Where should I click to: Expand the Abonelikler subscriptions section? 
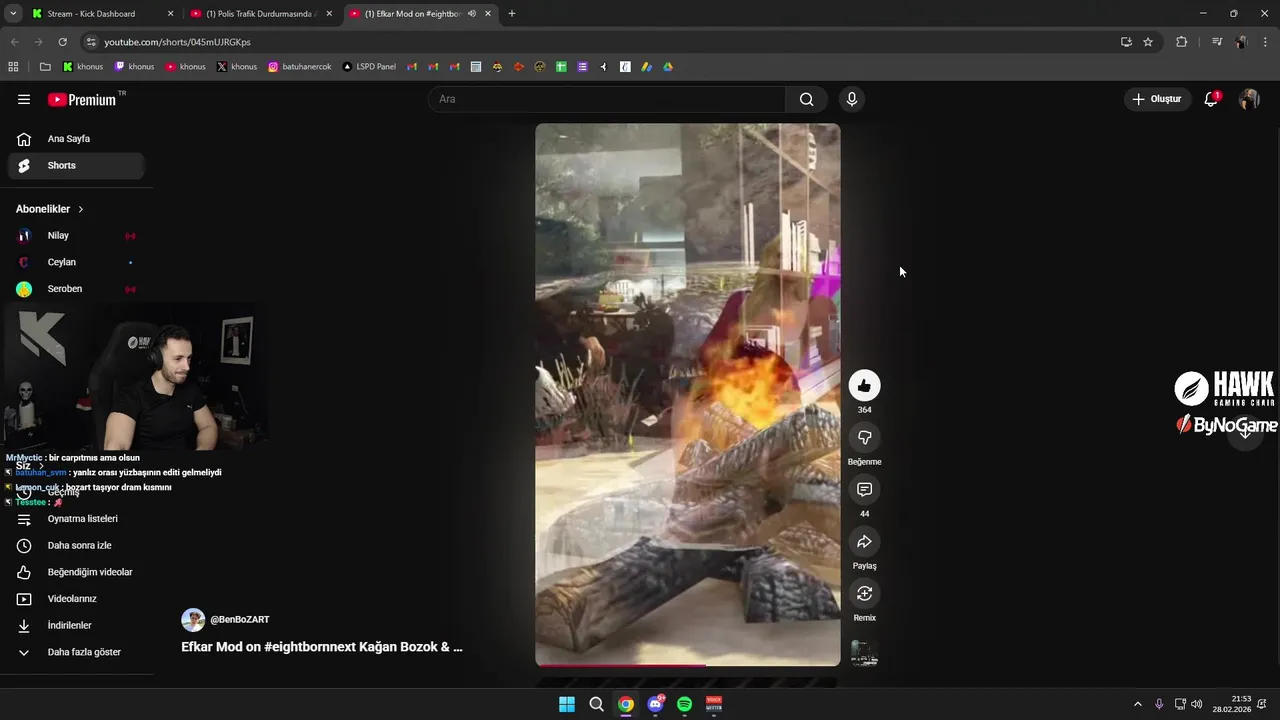point(50,209)
